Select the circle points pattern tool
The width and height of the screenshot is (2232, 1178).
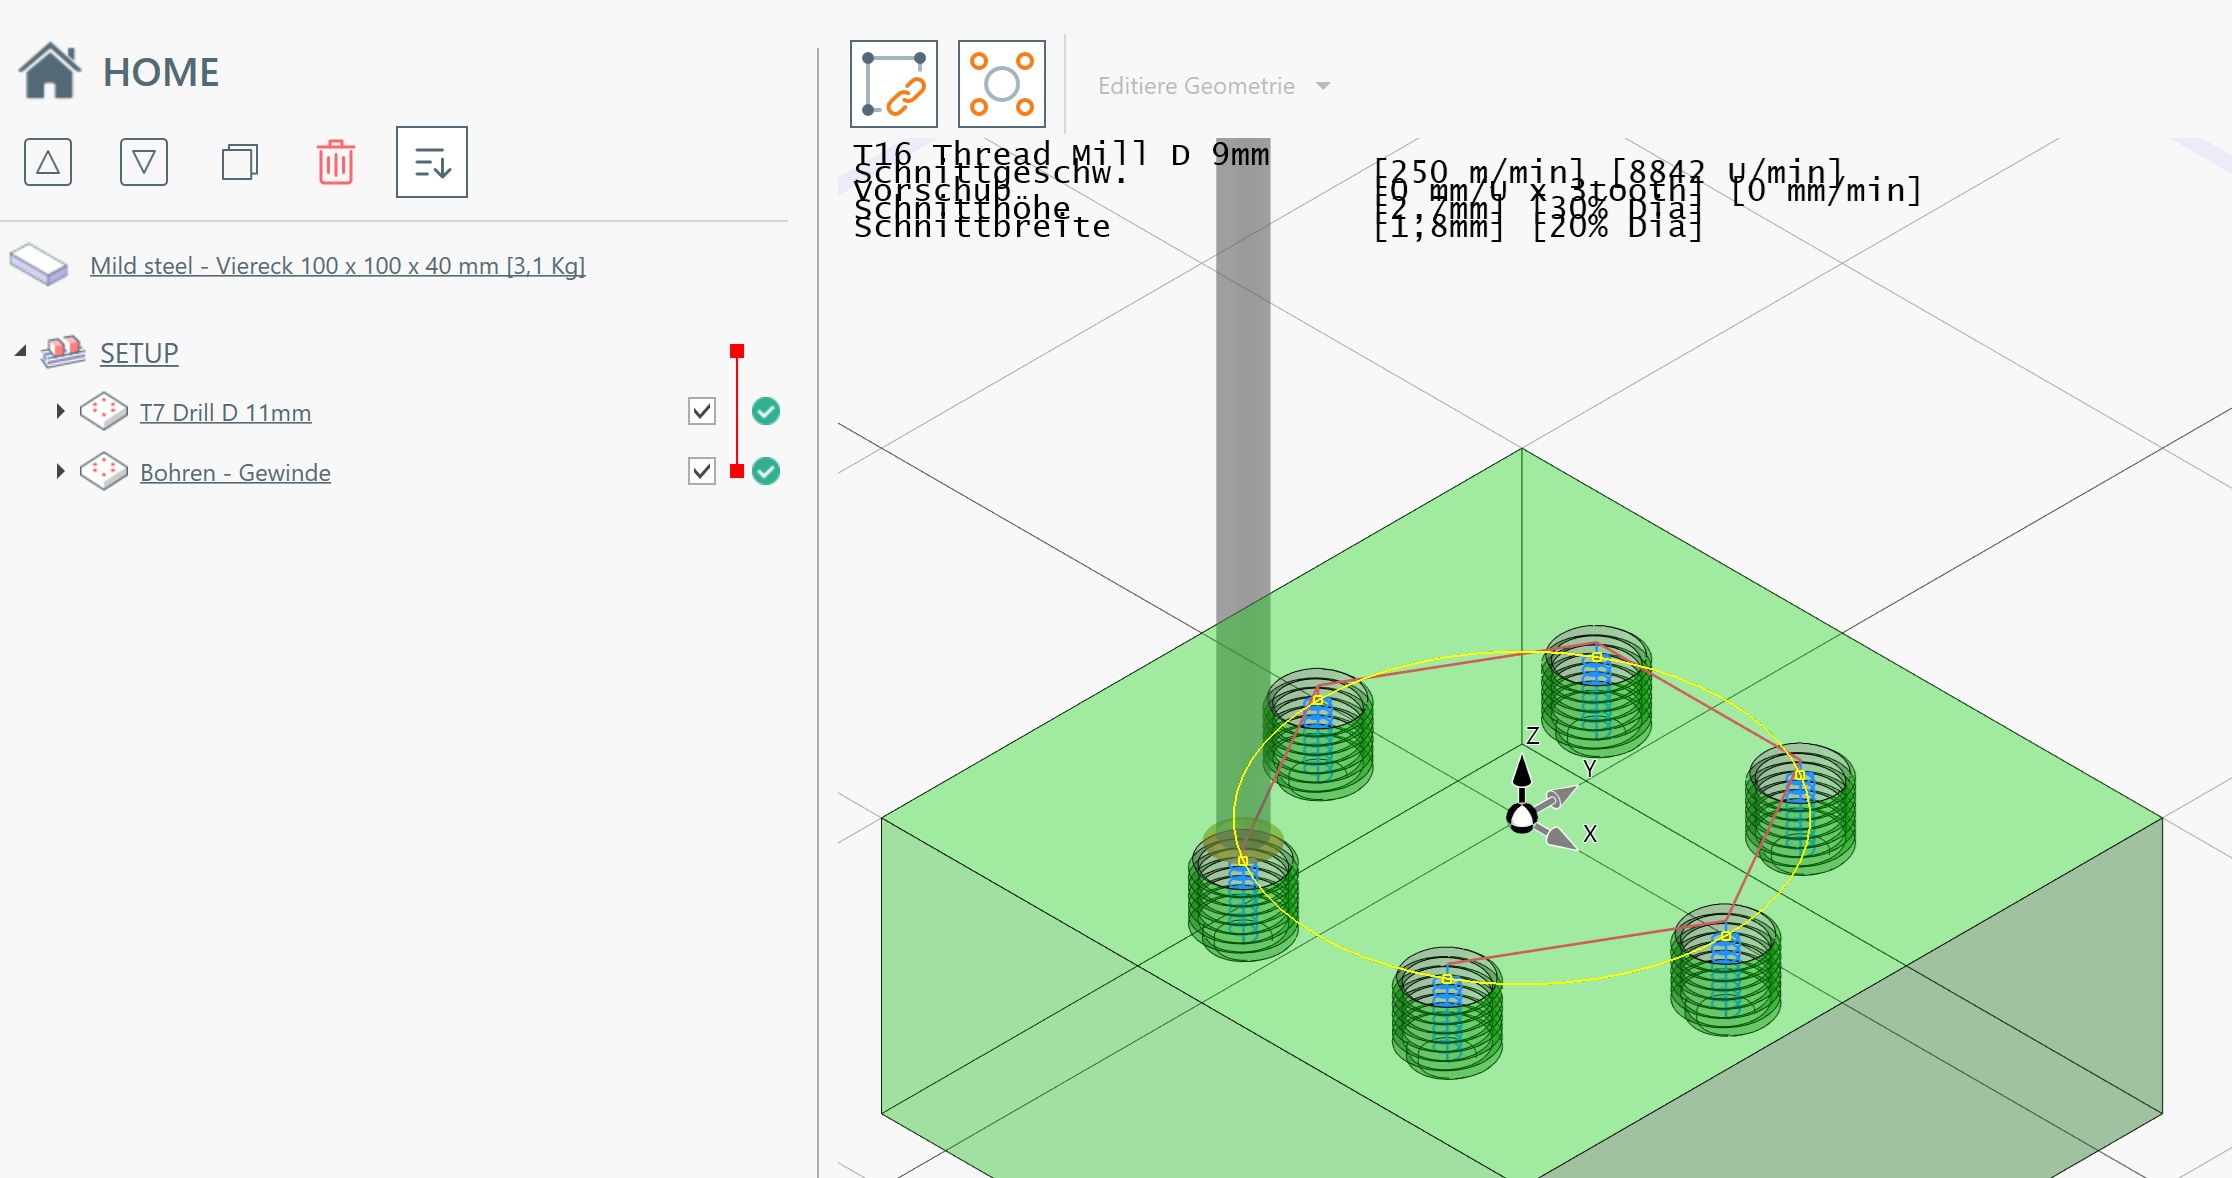coord(1002,84)
